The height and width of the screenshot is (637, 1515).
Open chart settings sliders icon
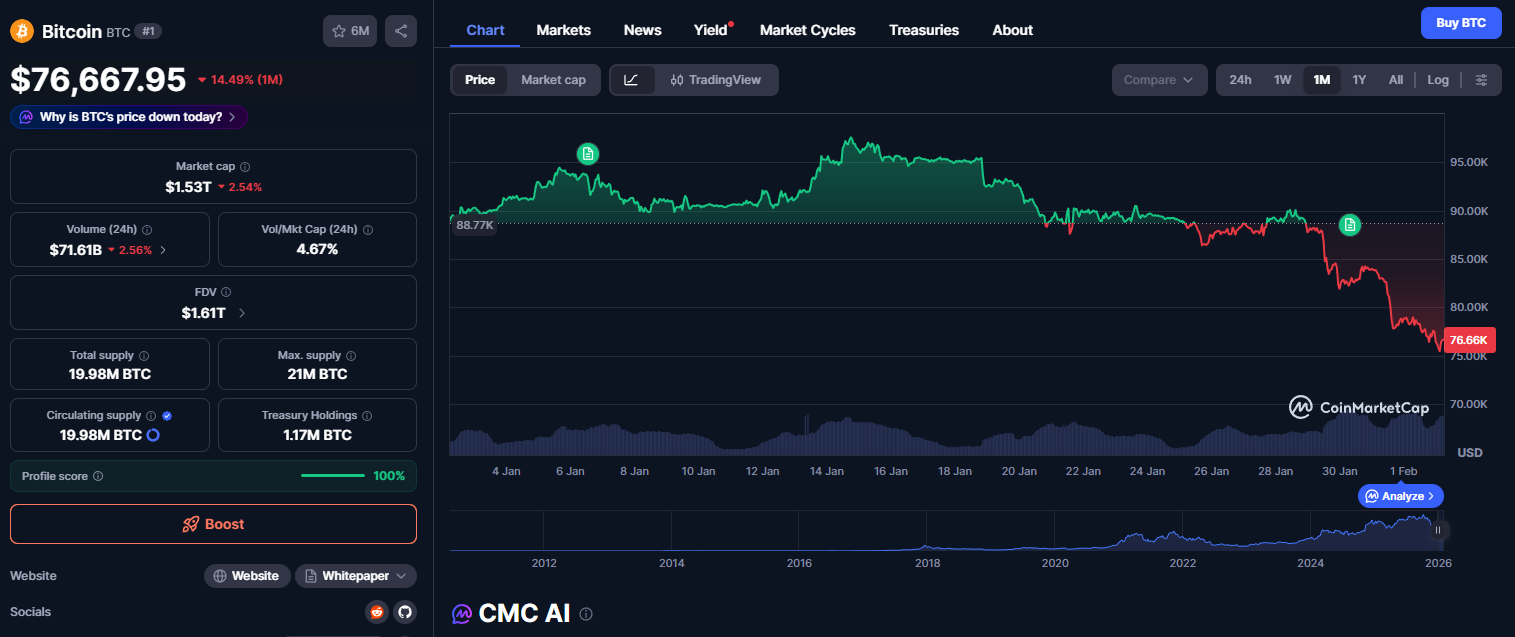tap(1482, 80)
